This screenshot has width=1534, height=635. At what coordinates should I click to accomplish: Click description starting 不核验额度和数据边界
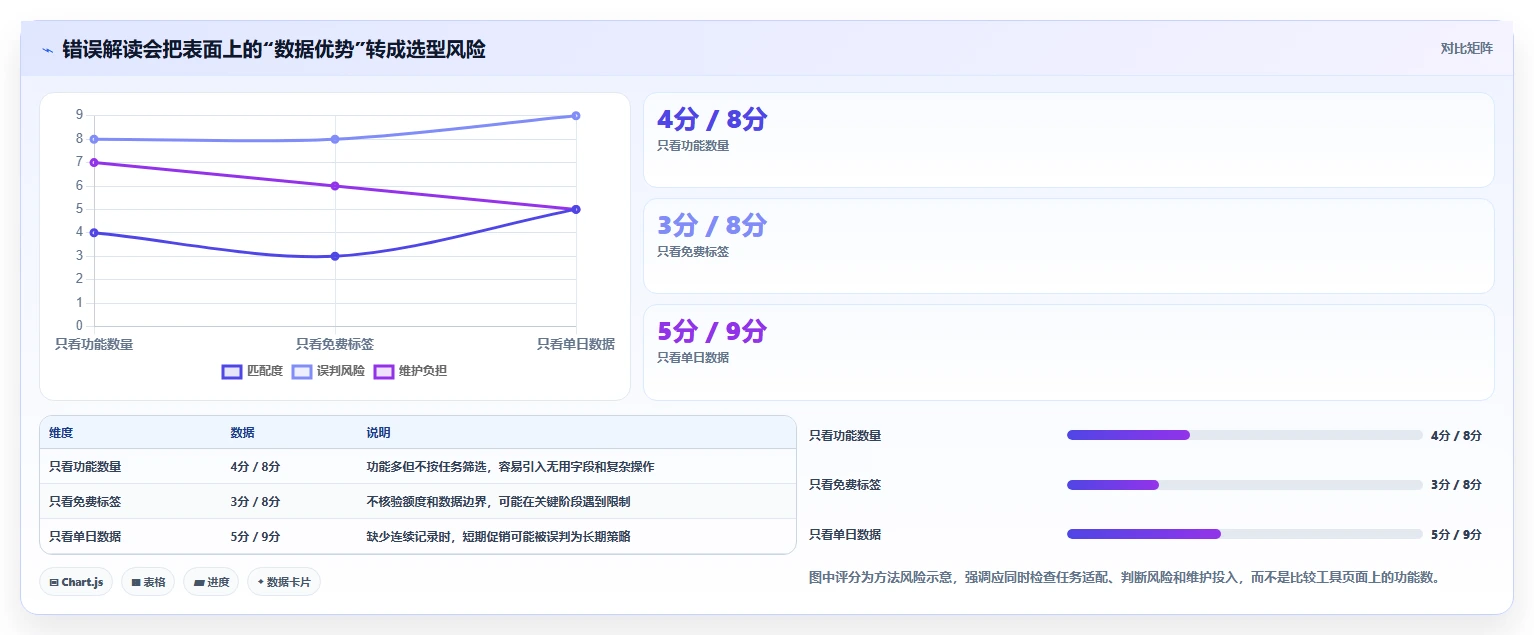click(498, 502)
